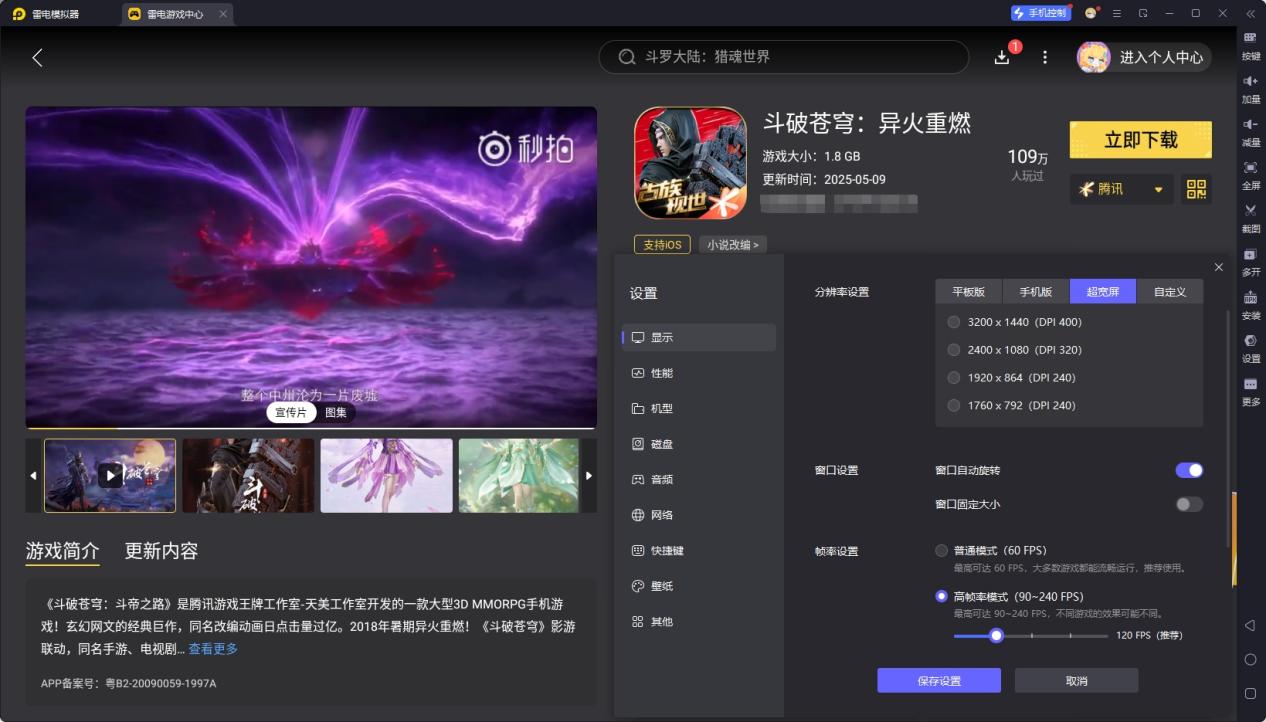Click 进入个人中心 profile button

(1144, 57)
